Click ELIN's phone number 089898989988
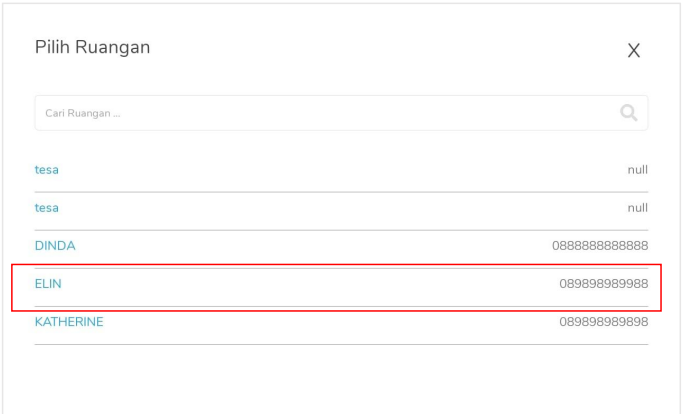The image size is (685, 414). tap(603, 284)
